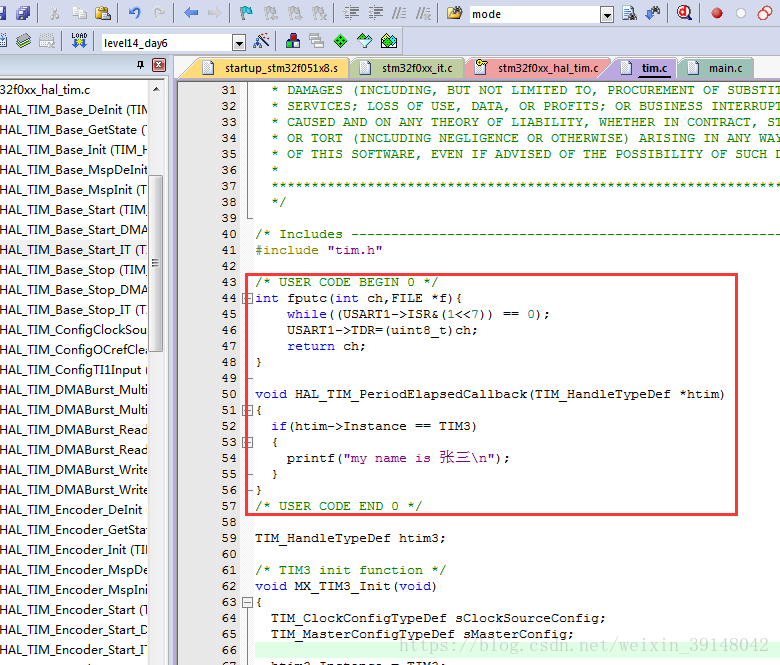Collapse the callback body at line 51
780x665 pixels.
click(247, 410)
